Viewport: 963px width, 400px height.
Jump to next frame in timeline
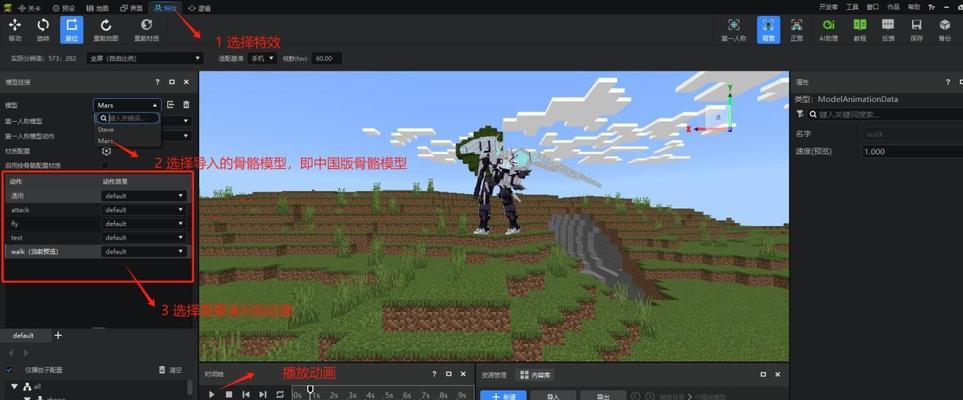(263, 394)
